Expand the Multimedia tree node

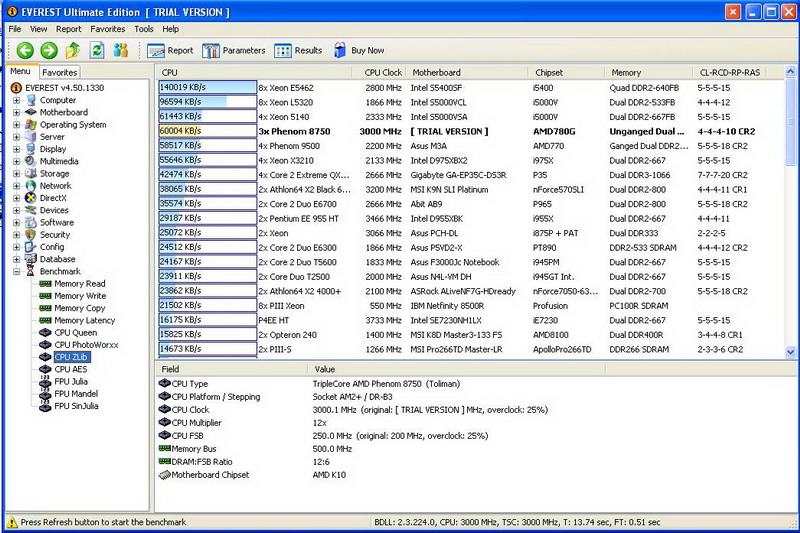[x=16, y=162]
